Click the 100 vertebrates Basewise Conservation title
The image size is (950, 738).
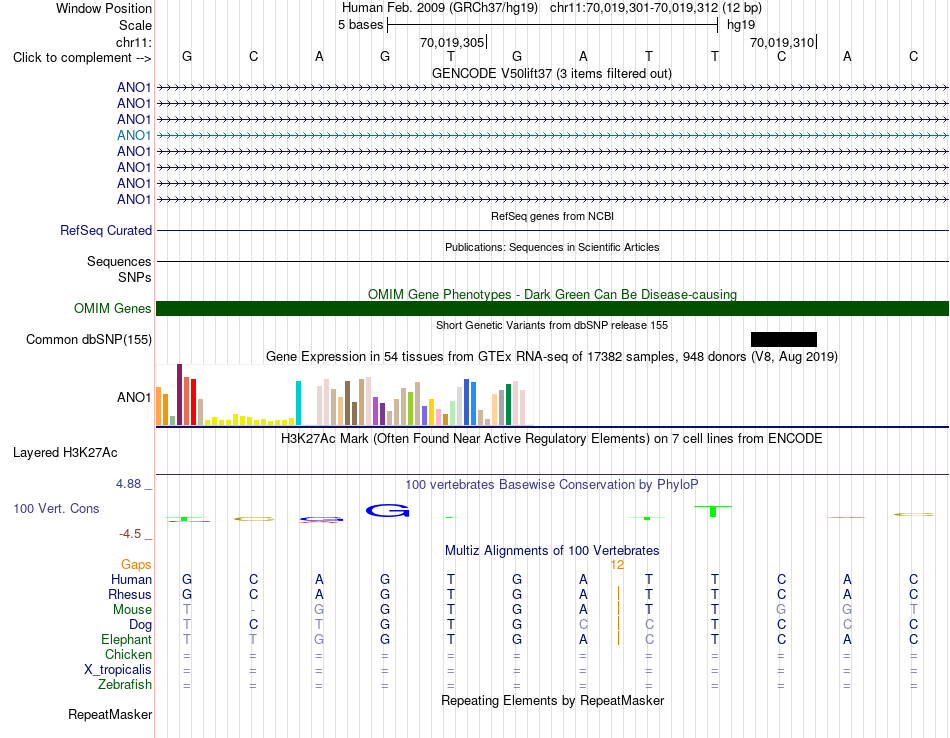pyautogui.click(x=552, y=485)
